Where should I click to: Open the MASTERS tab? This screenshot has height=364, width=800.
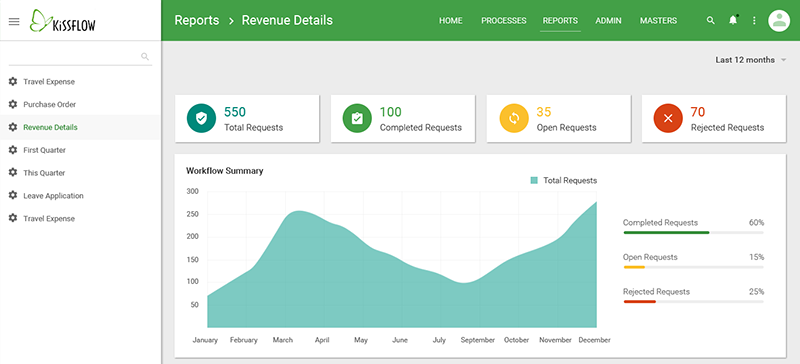[x=658, y=21]
